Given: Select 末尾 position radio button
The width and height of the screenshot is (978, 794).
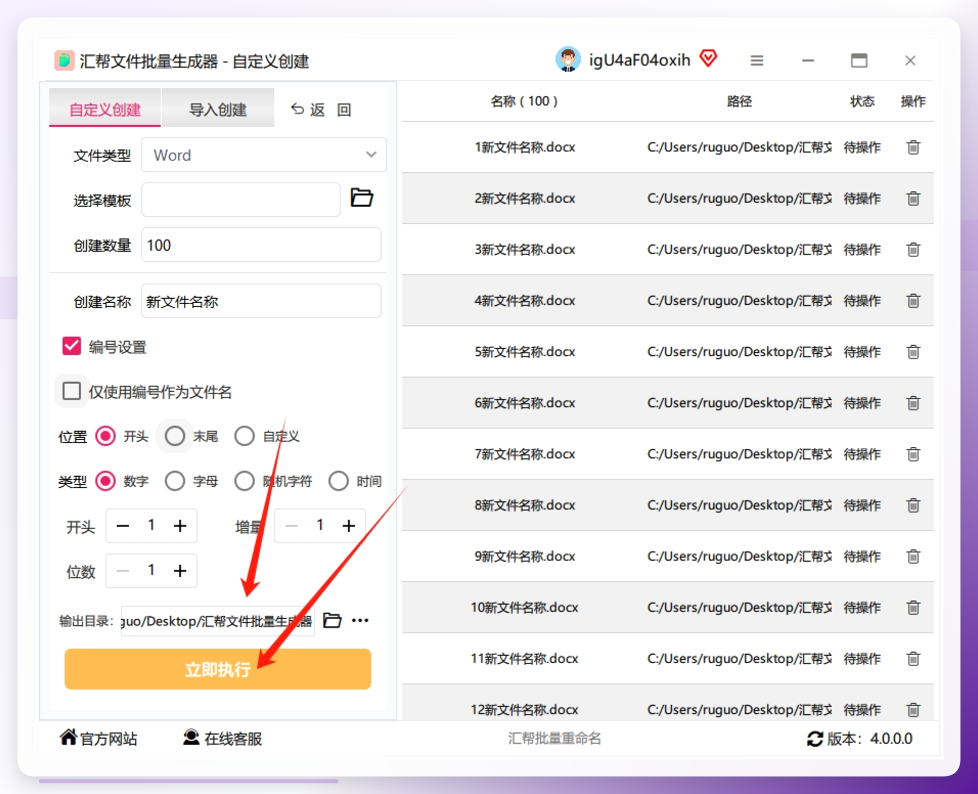Looking at the screenshot, I should coord(175,436).
